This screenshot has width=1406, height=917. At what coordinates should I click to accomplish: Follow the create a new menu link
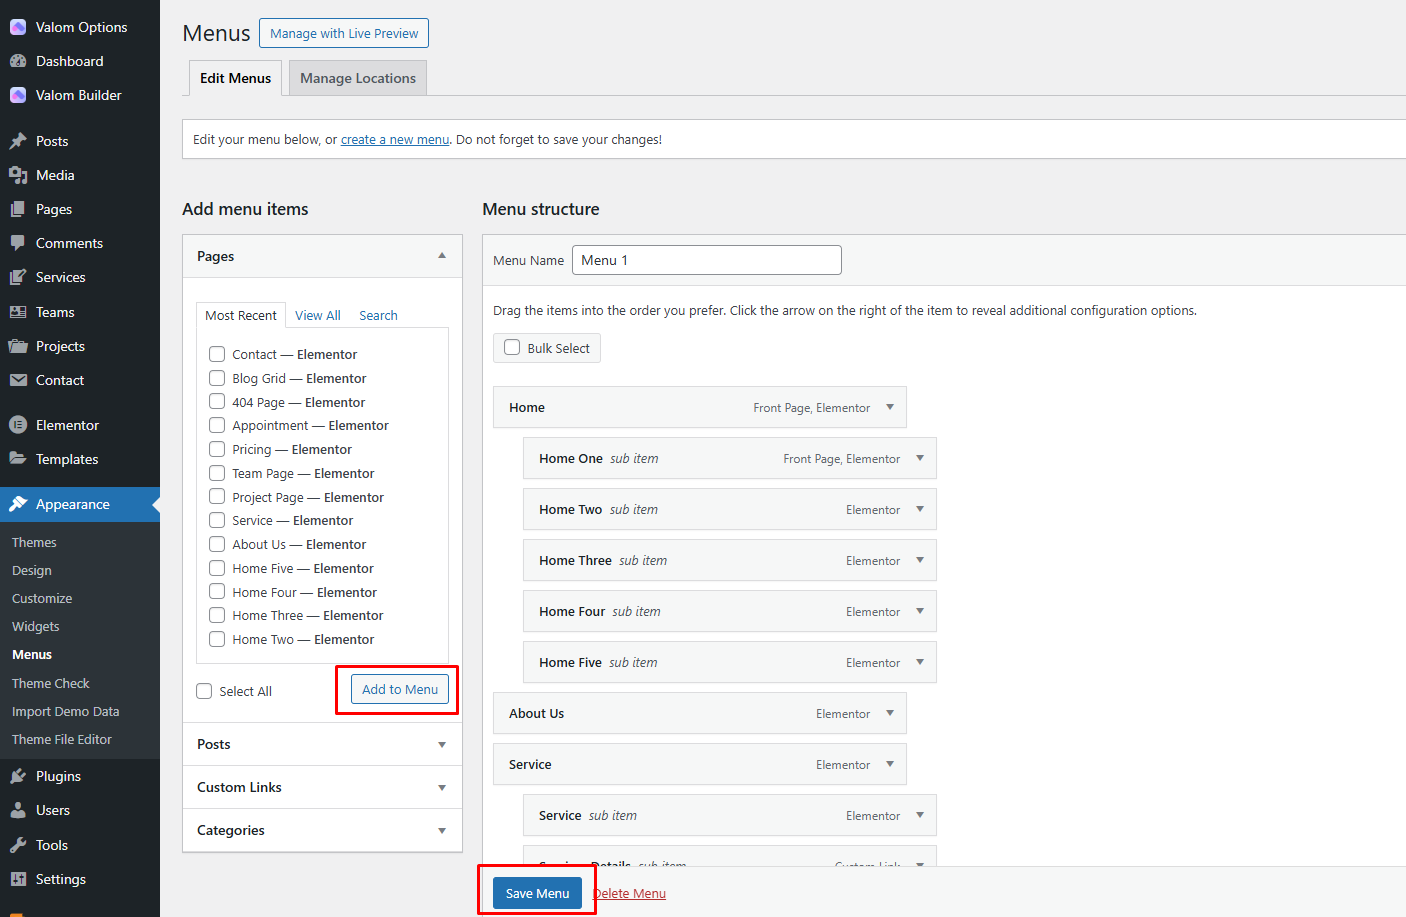395,140
